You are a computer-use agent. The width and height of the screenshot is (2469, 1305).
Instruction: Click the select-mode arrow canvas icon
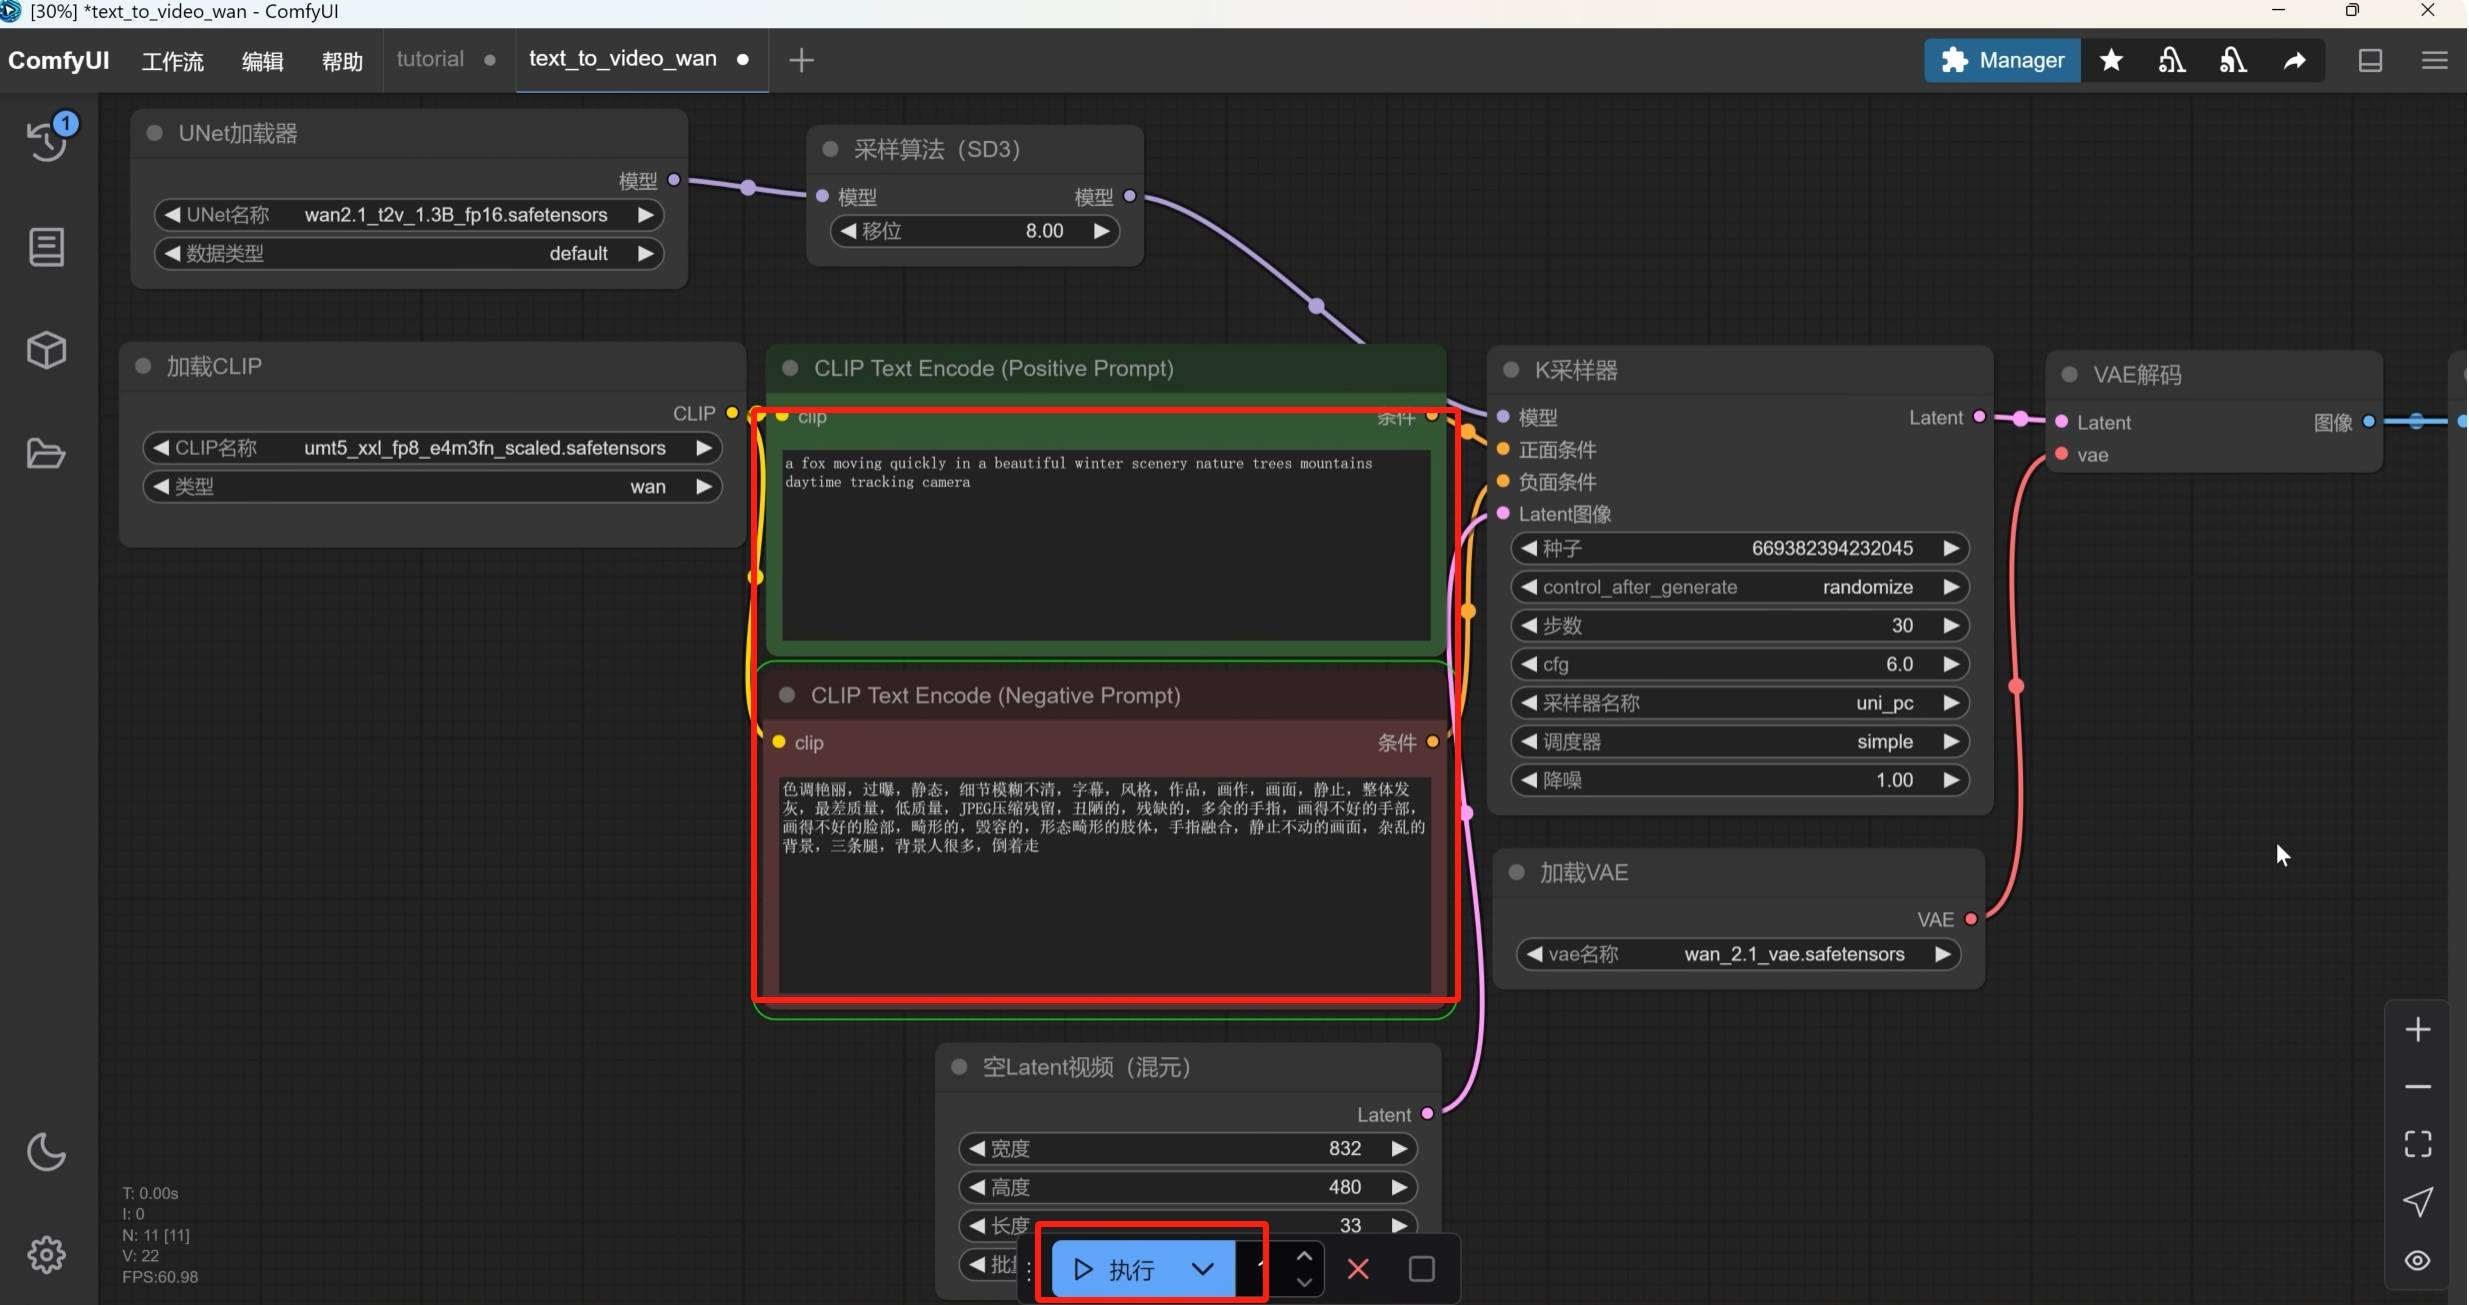[x=2417, y=1201]
